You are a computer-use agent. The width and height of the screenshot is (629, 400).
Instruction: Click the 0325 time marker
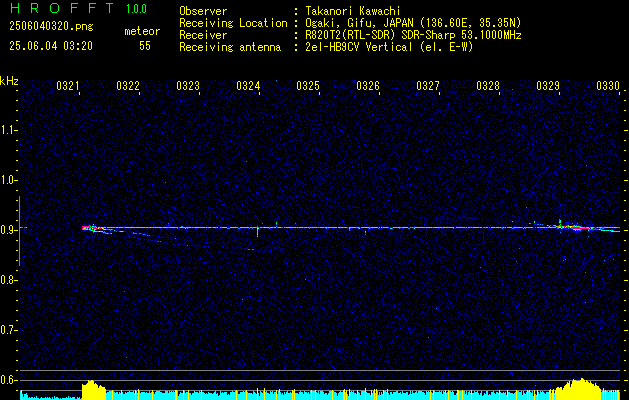click(308, 85)
